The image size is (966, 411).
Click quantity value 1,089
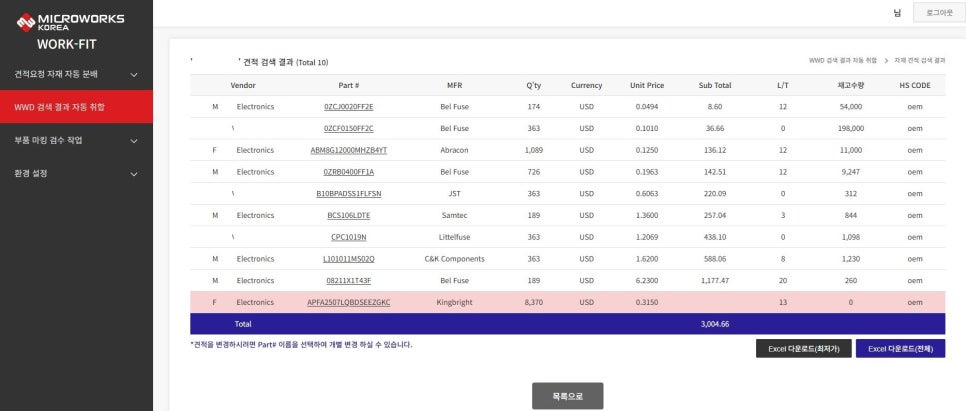click(x=534, y=150)
